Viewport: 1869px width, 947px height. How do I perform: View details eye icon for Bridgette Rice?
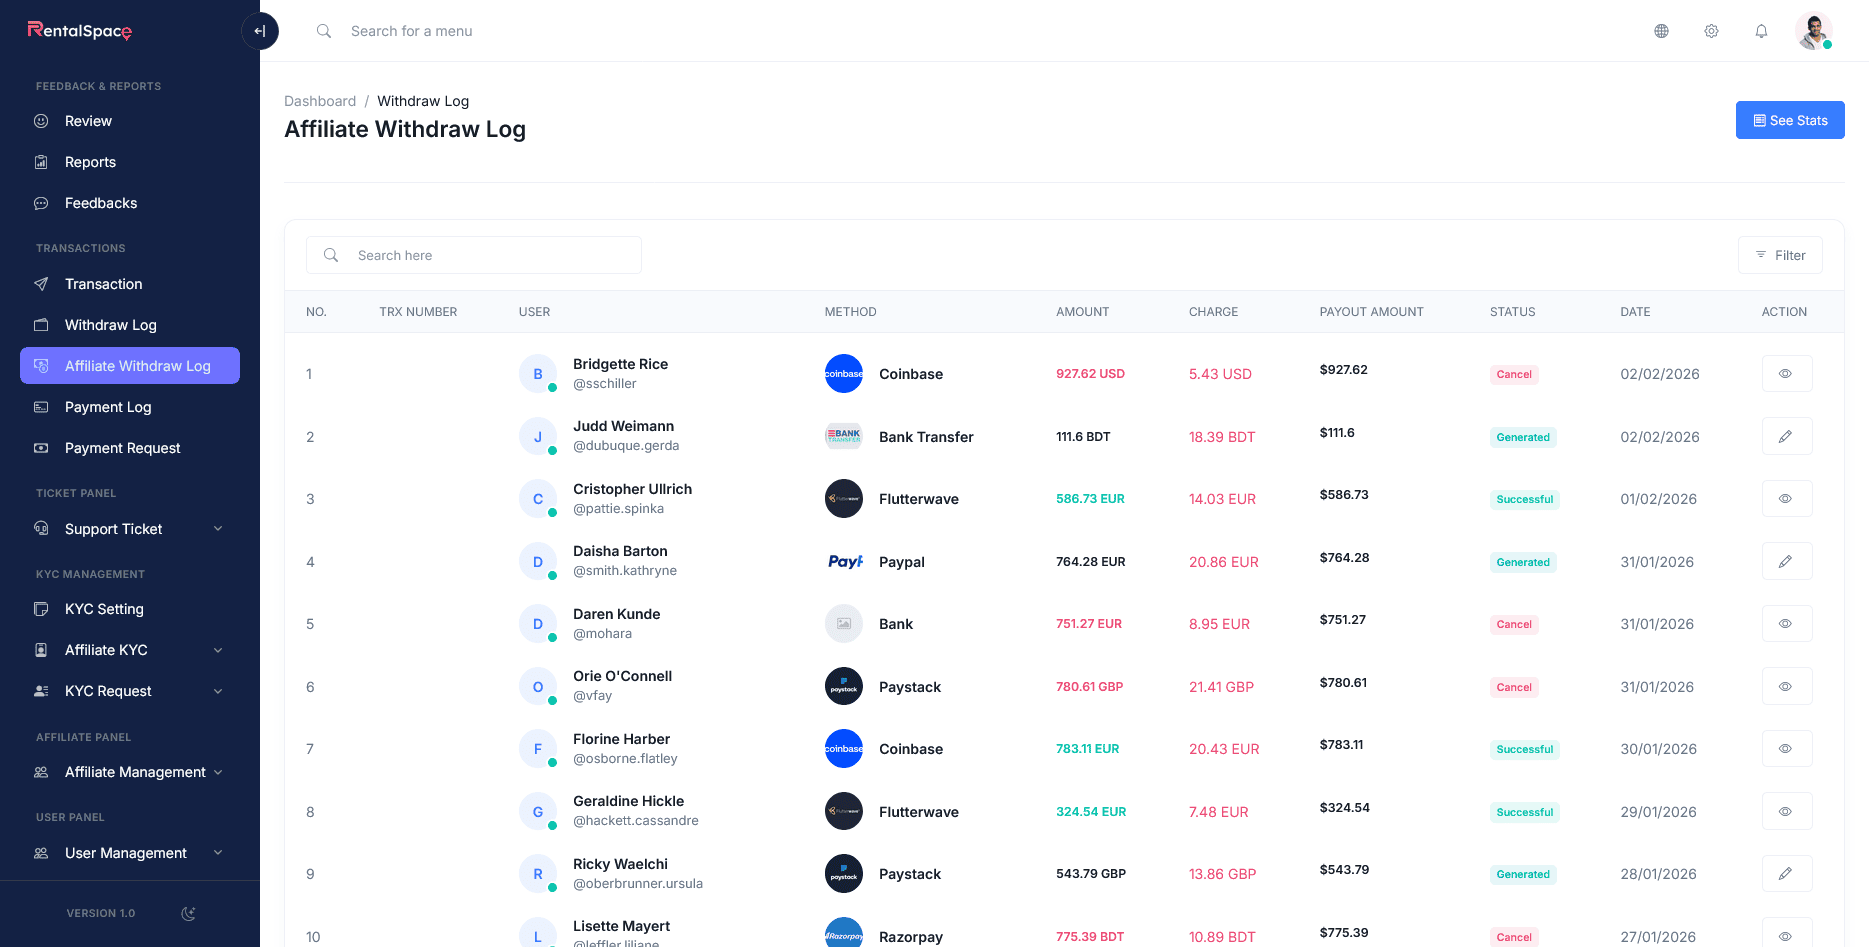pyautogui.click(x=1786, y=374)
